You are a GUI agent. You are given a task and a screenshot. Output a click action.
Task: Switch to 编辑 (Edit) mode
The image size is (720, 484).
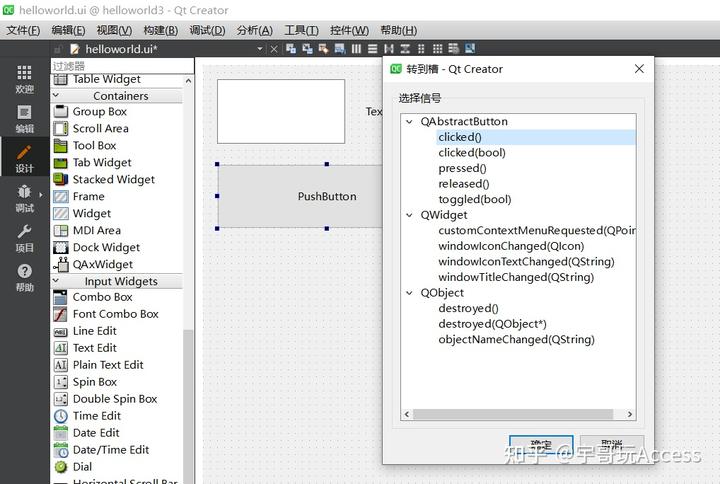[x=24, y=117]
